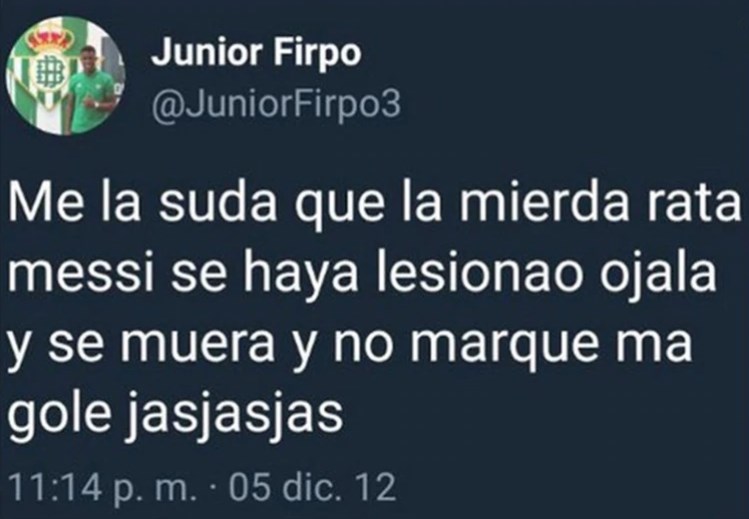This screenshot has height=519, width=749.
Task: Click the tweet's first line starting 'Me la suda'
Action: [374, 204]
